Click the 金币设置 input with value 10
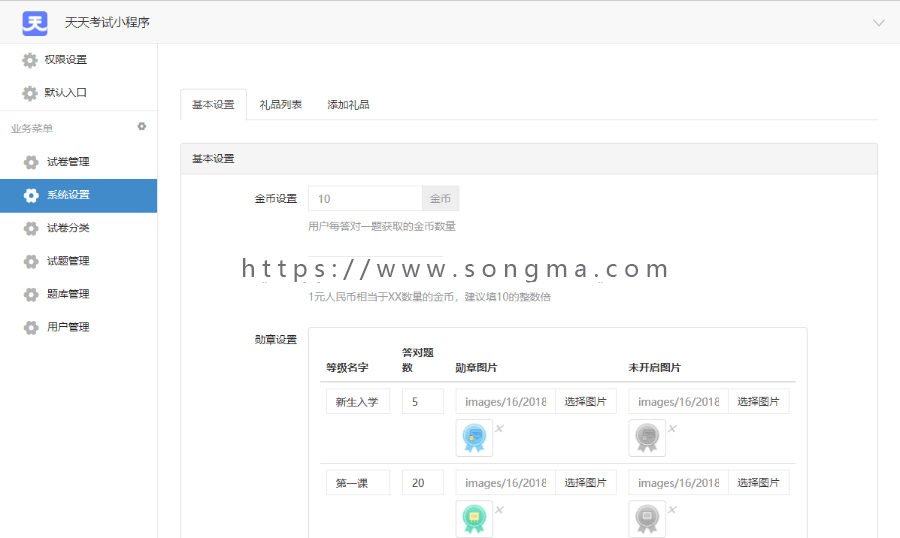Image resolution: width=900 pixels, height=538 pixels. 365,199
